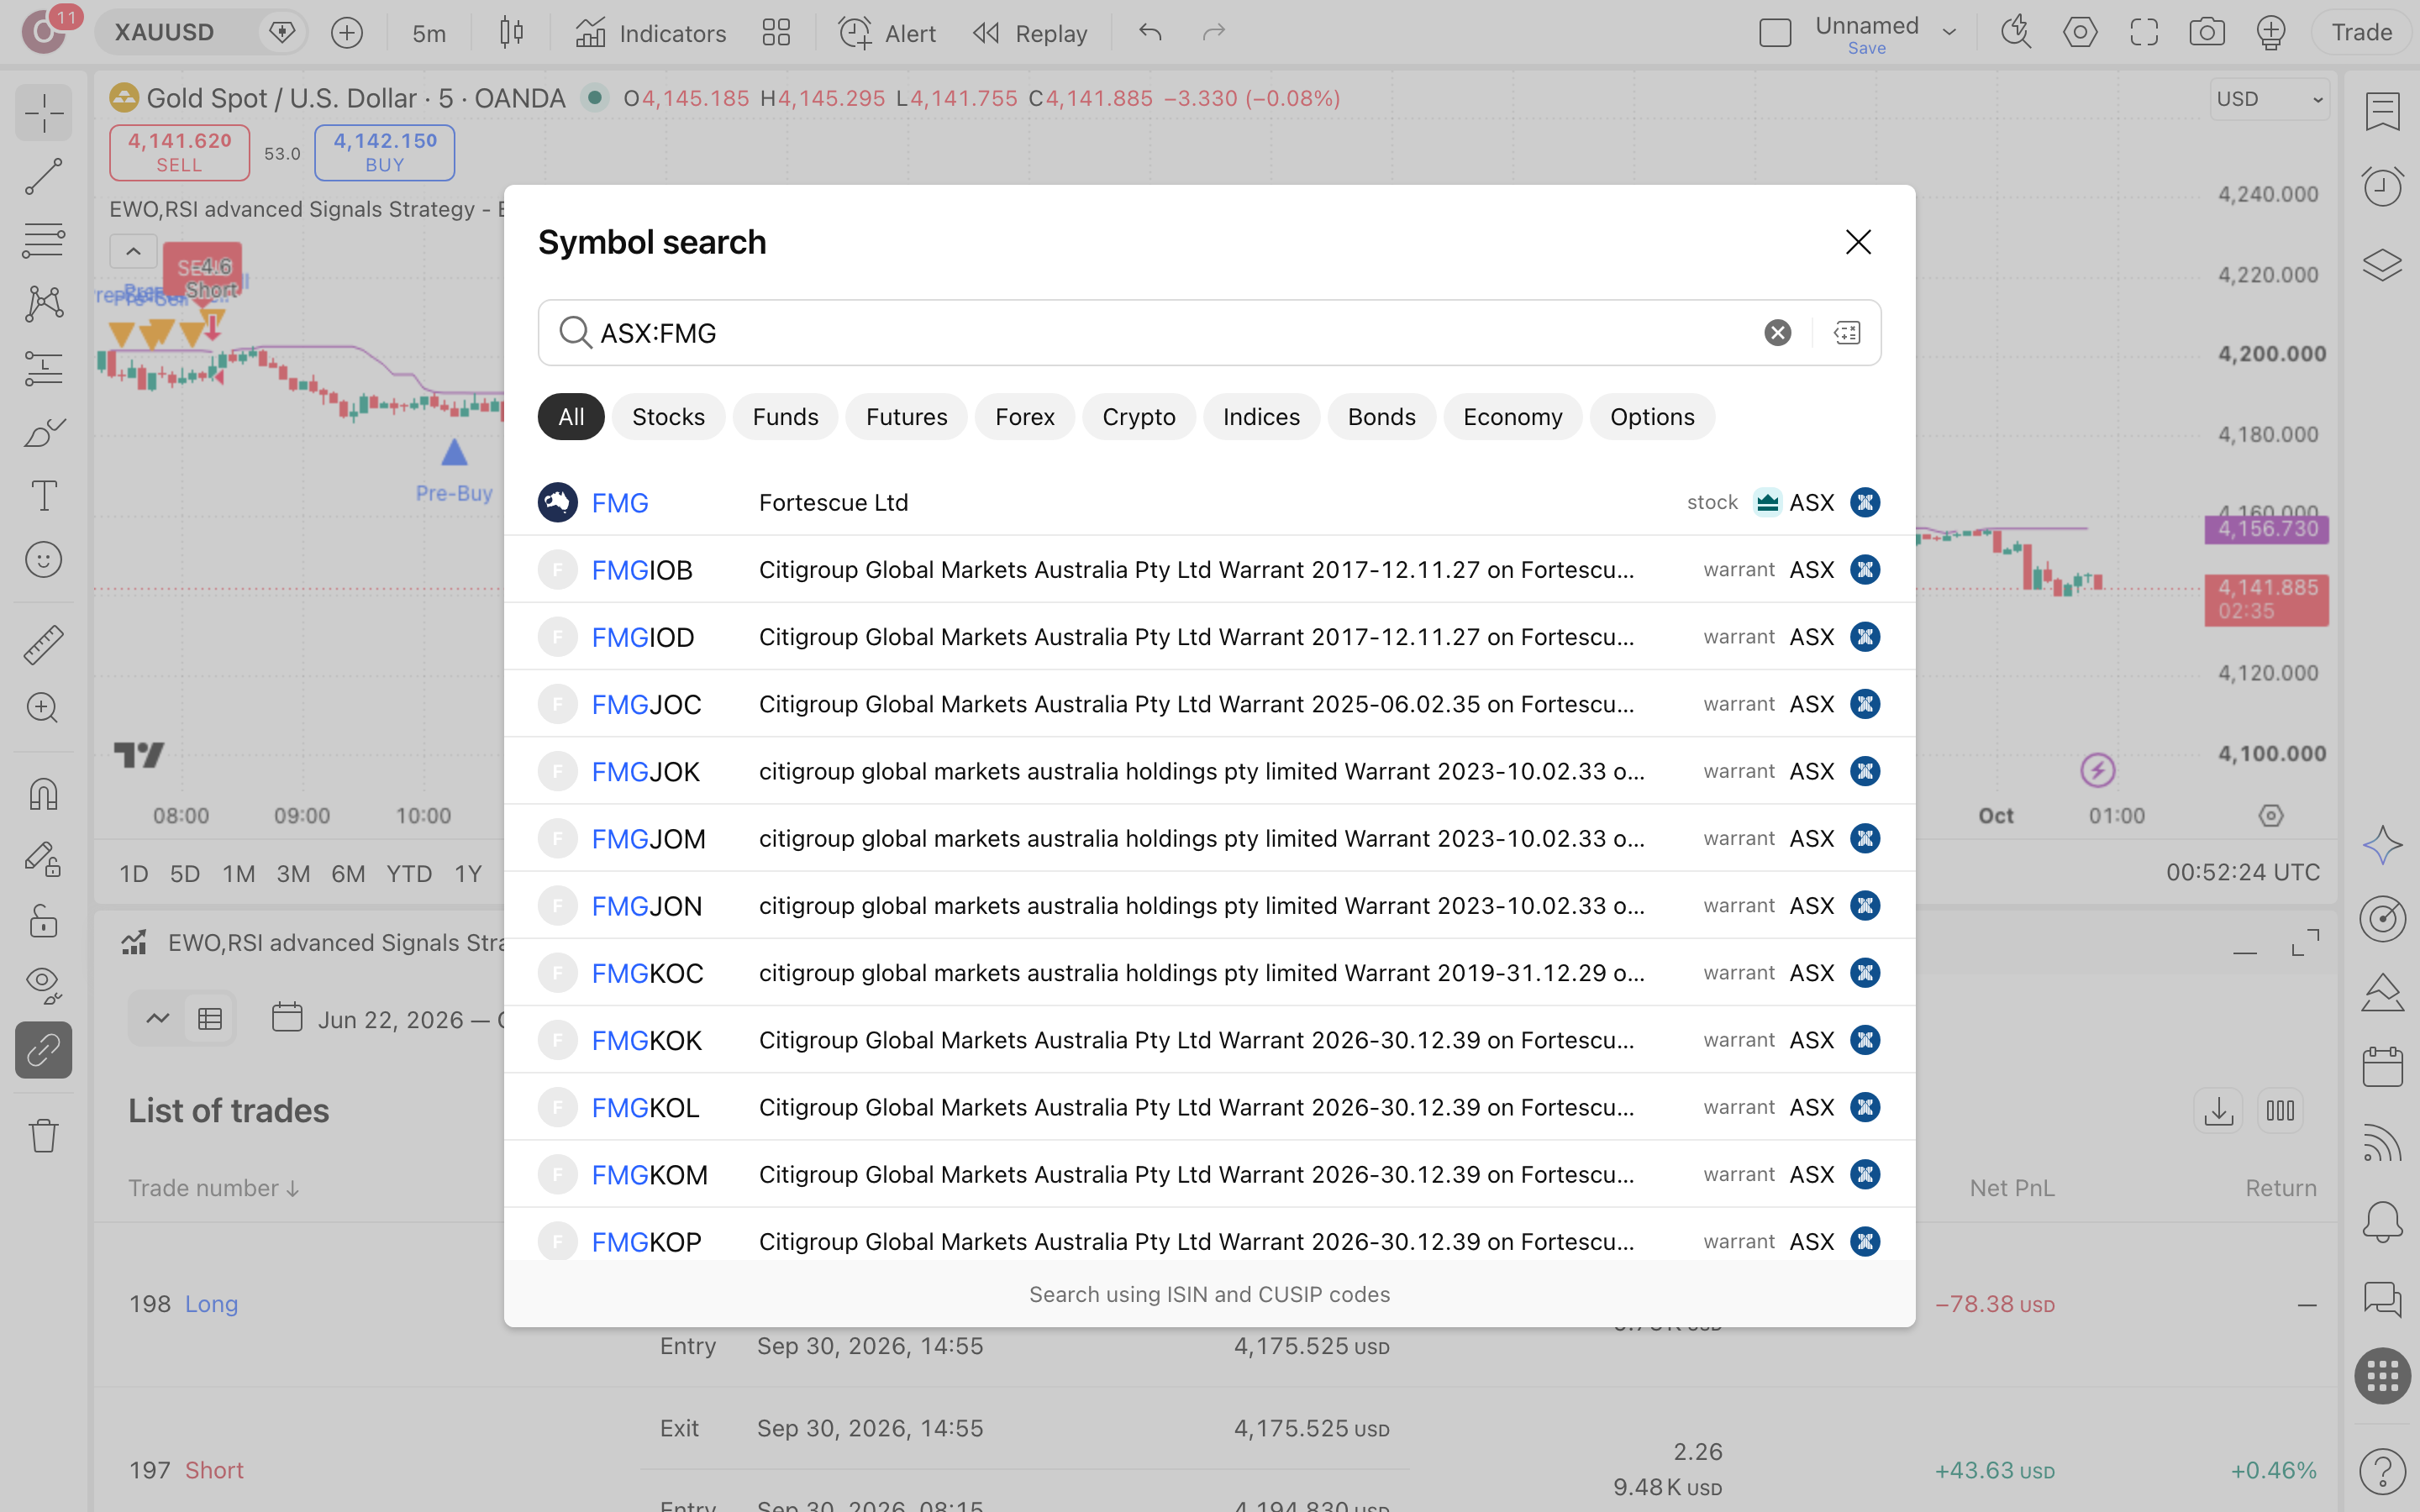This screenshot has height=1512, width=2420.
Task: Open the 5m interval selector
Action: tap(429, 33)
